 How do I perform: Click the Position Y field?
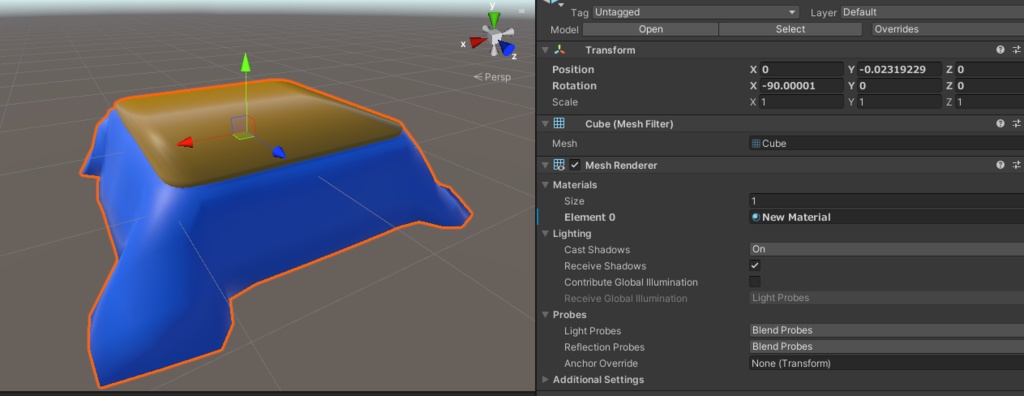tap(899, 69)
